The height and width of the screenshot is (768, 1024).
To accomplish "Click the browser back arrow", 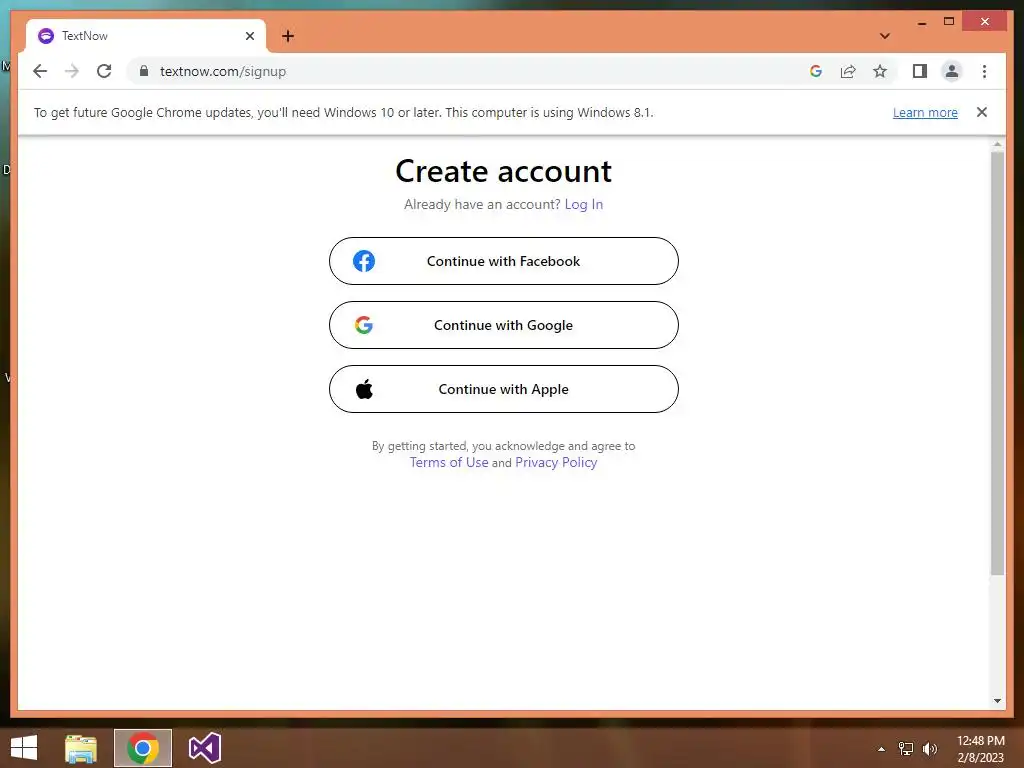I will tap(40, 71).
